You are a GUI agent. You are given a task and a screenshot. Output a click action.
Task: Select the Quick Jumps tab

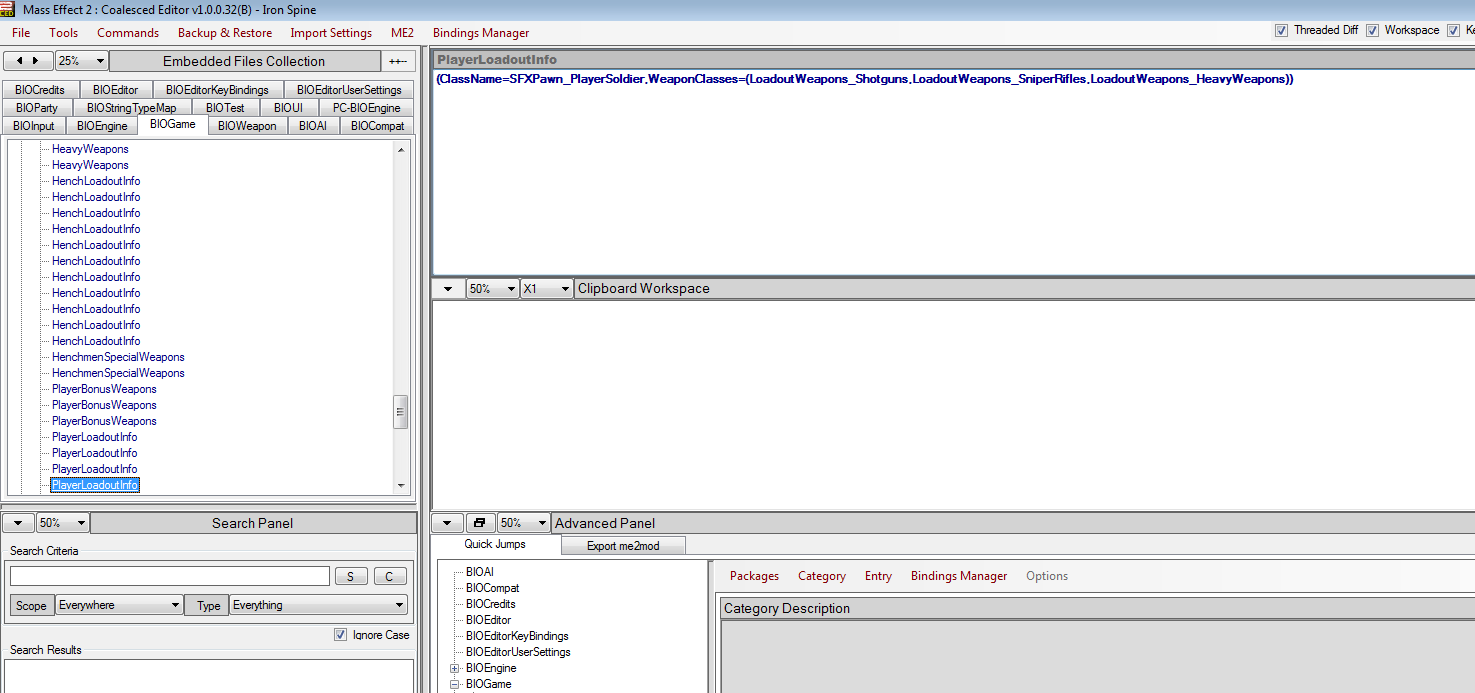click(x=495, y=544)
